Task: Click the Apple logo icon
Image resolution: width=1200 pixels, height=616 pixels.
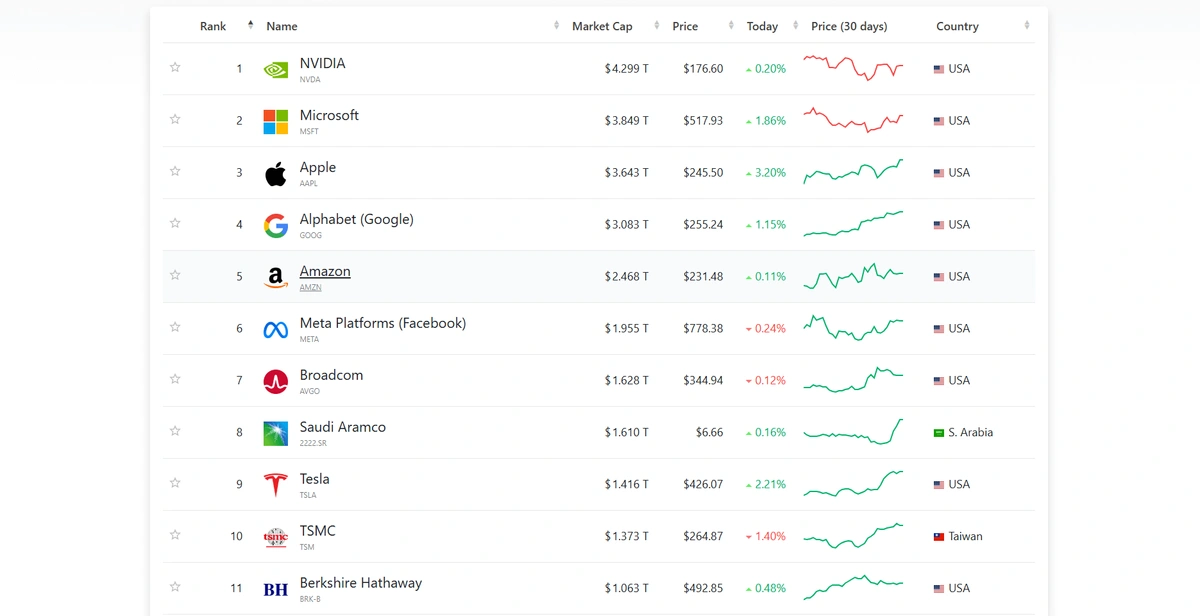Action: (275, 174)
